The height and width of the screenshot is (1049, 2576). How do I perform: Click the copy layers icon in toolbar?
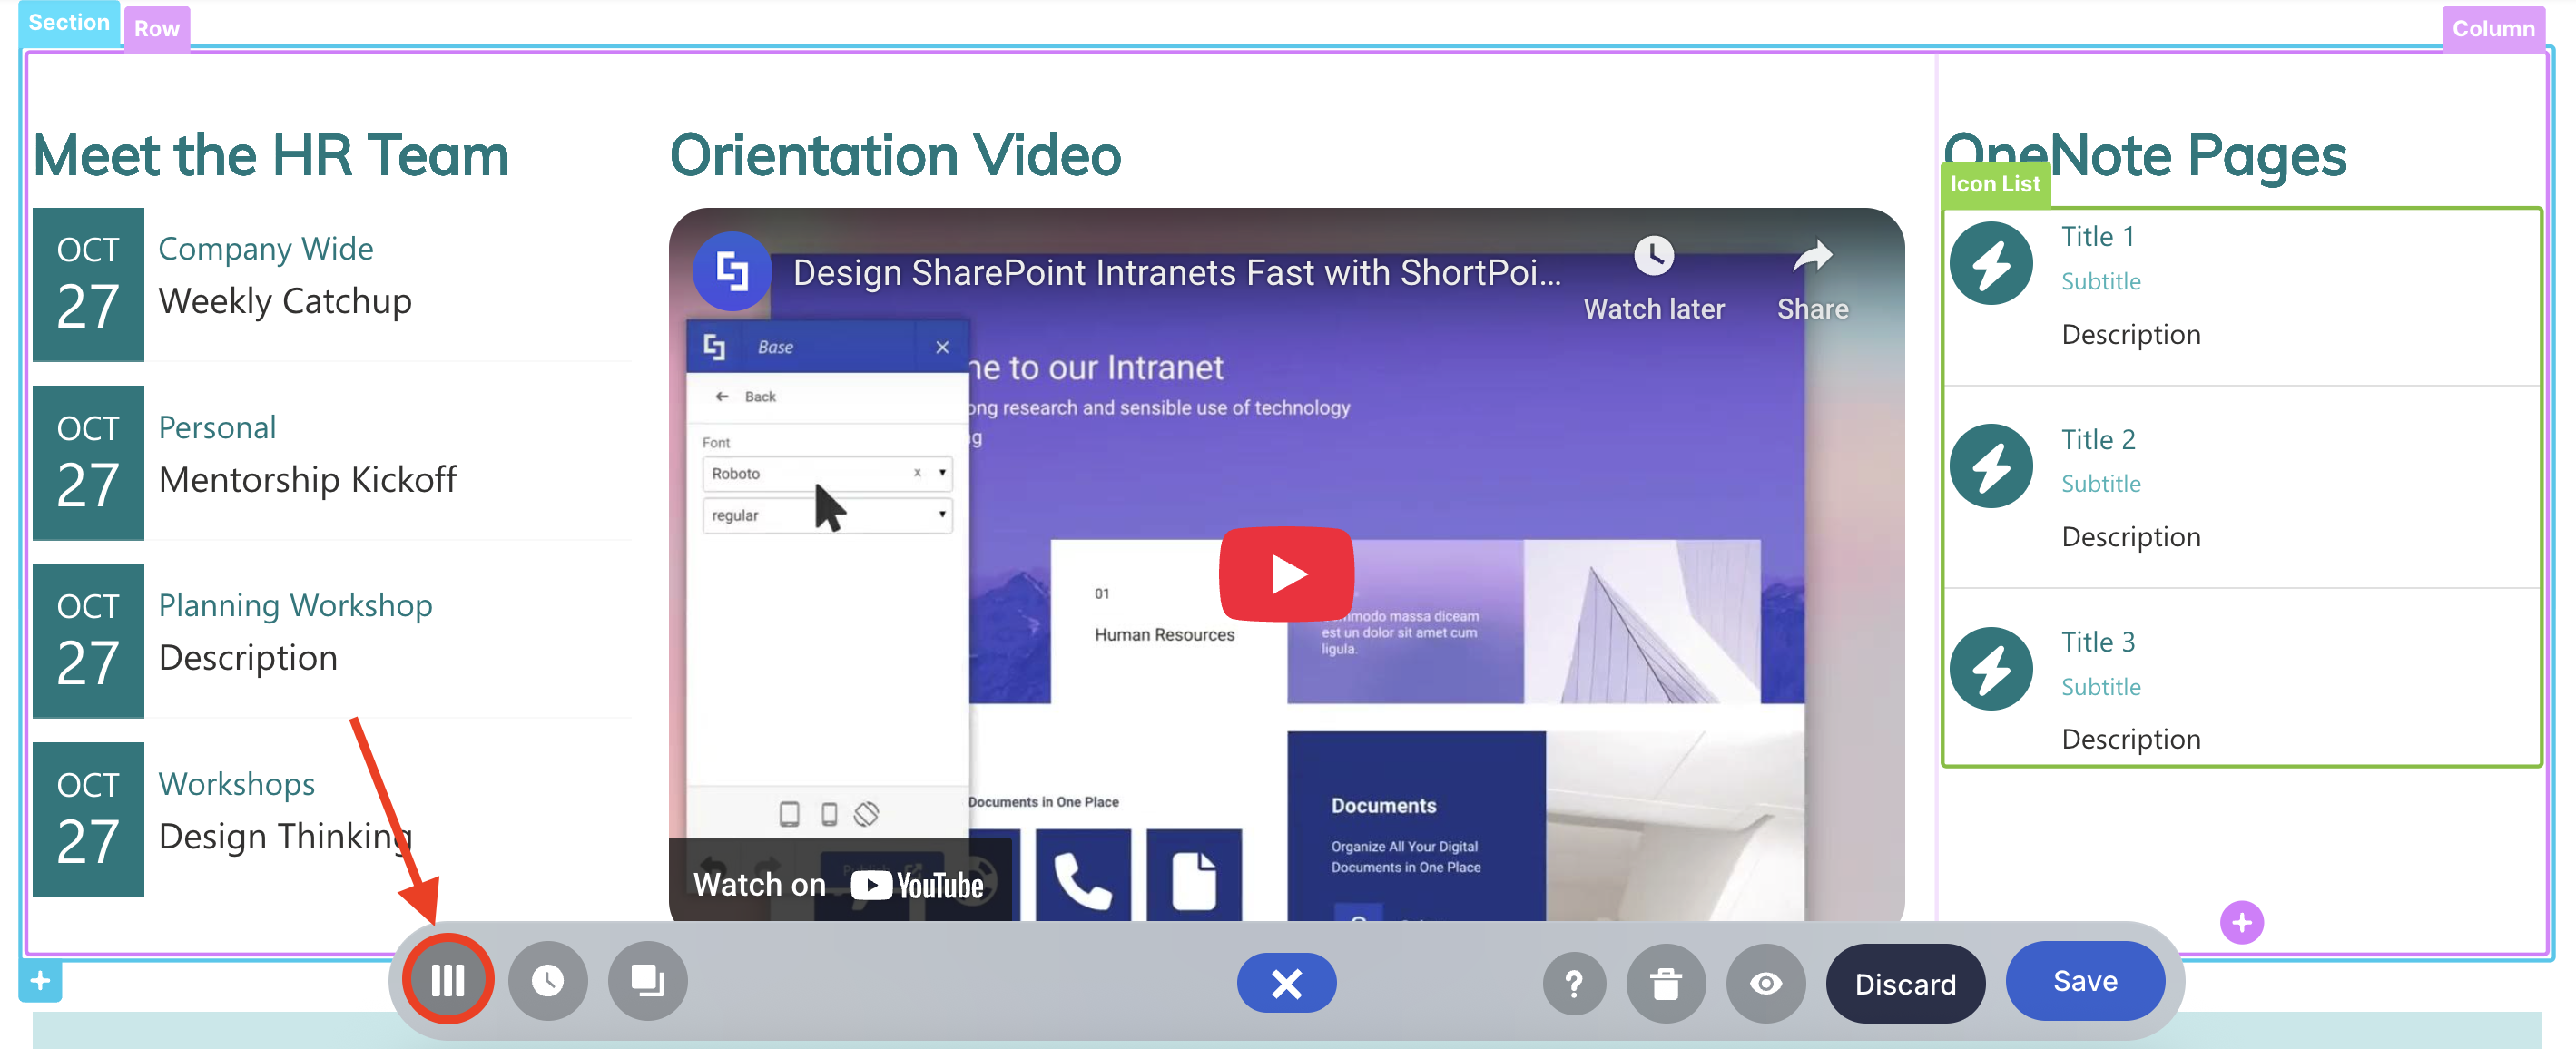click(x=647, y=980)
